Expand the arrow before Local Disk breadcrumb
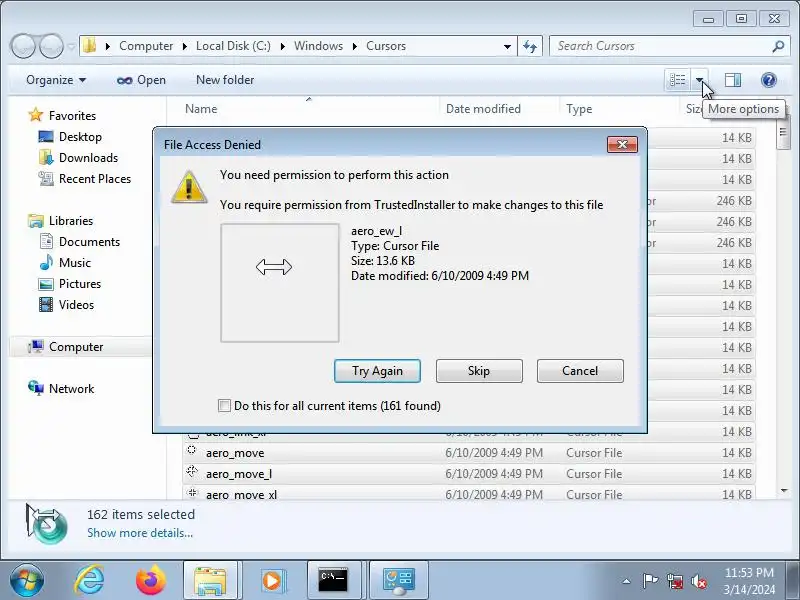Viewport: 800px width, 600px height. coord(185,46)
